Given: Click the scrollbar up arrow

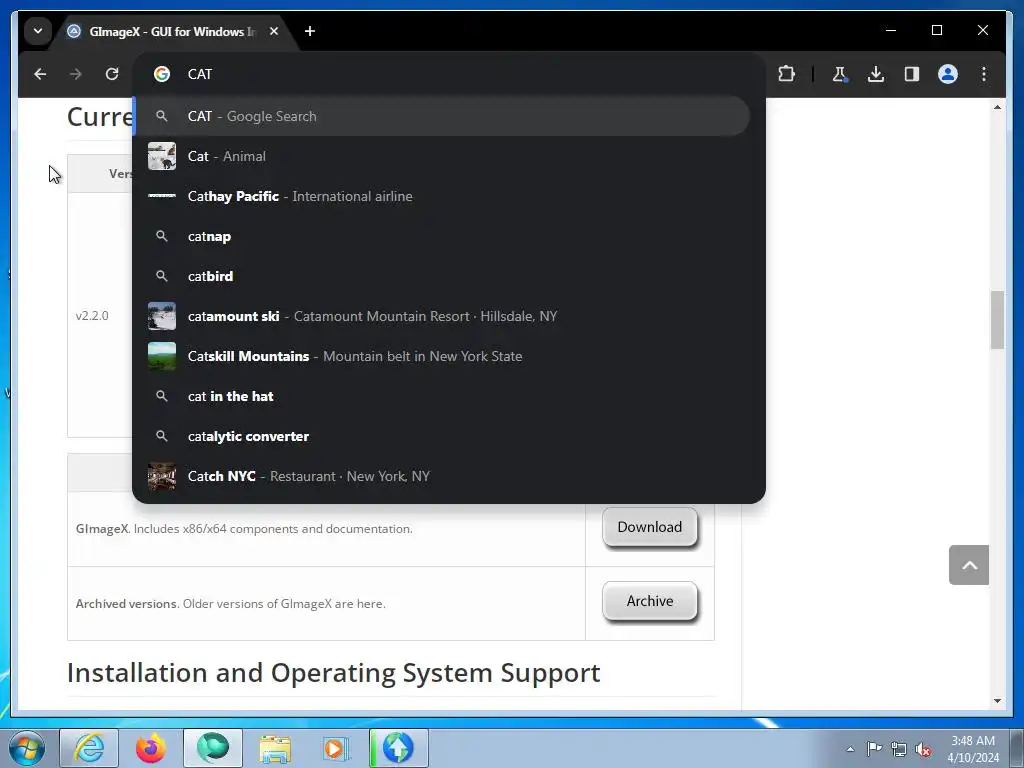Looking at the screenshot, I should (997, 106).
